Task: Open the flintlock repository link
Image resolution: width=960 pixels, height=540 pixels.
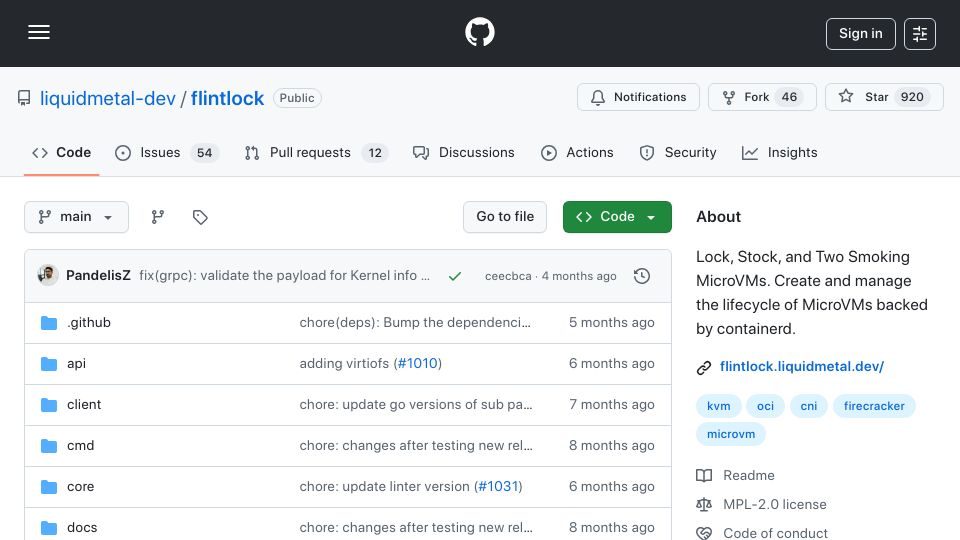Action: click(227, 98)
